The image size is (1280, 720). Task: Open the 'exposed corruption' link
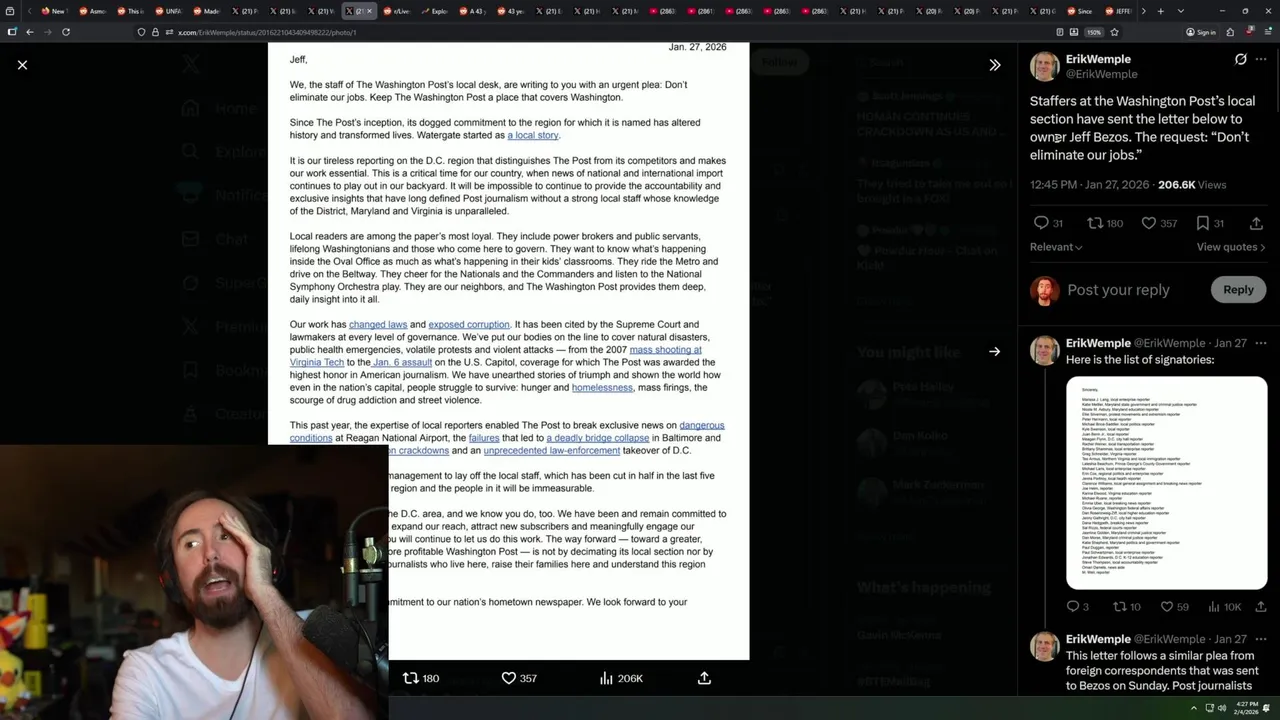click(x=469, y=324)
